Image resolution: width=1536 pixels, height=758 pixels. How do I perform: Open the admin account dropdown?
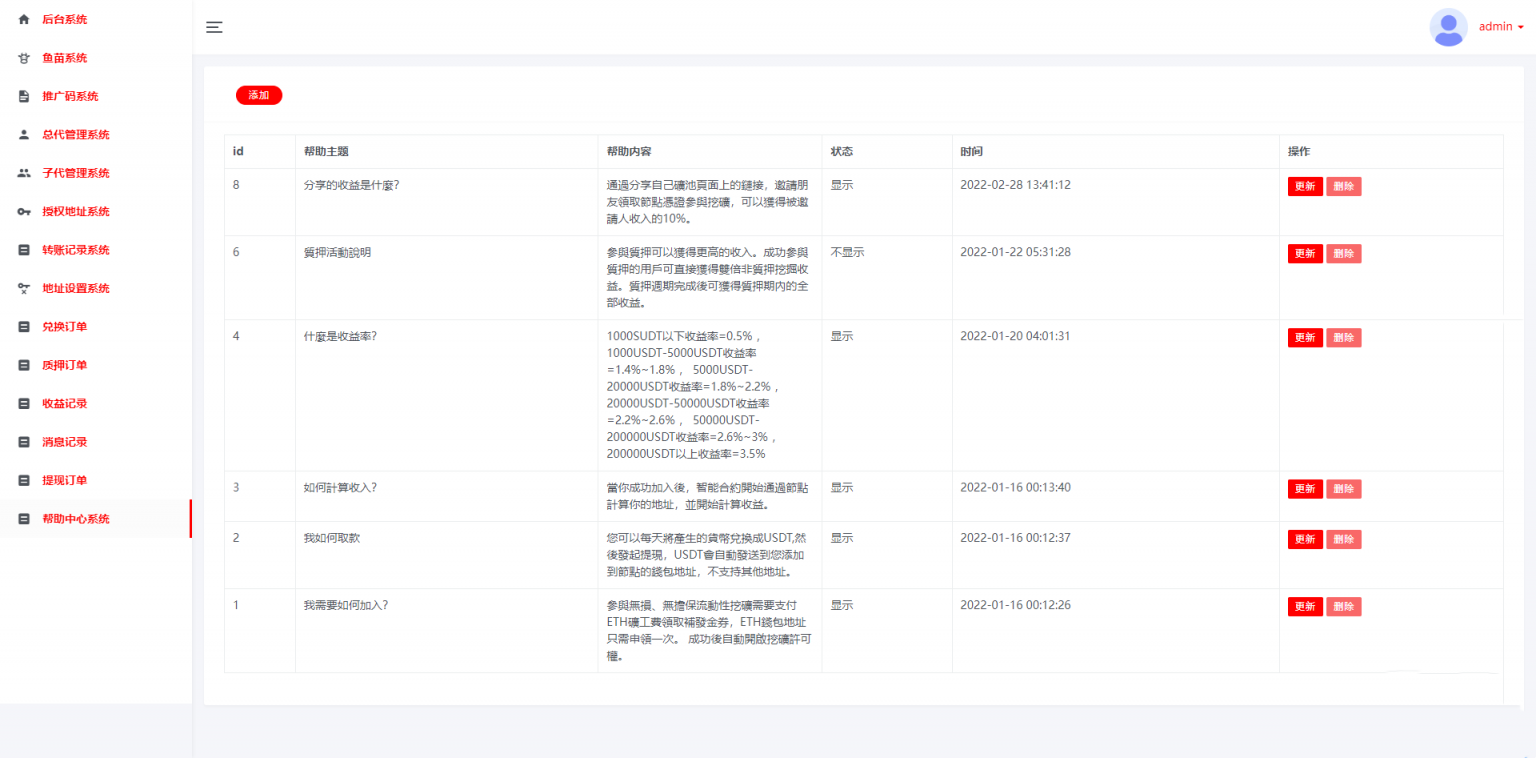[x=1501, y=27]
